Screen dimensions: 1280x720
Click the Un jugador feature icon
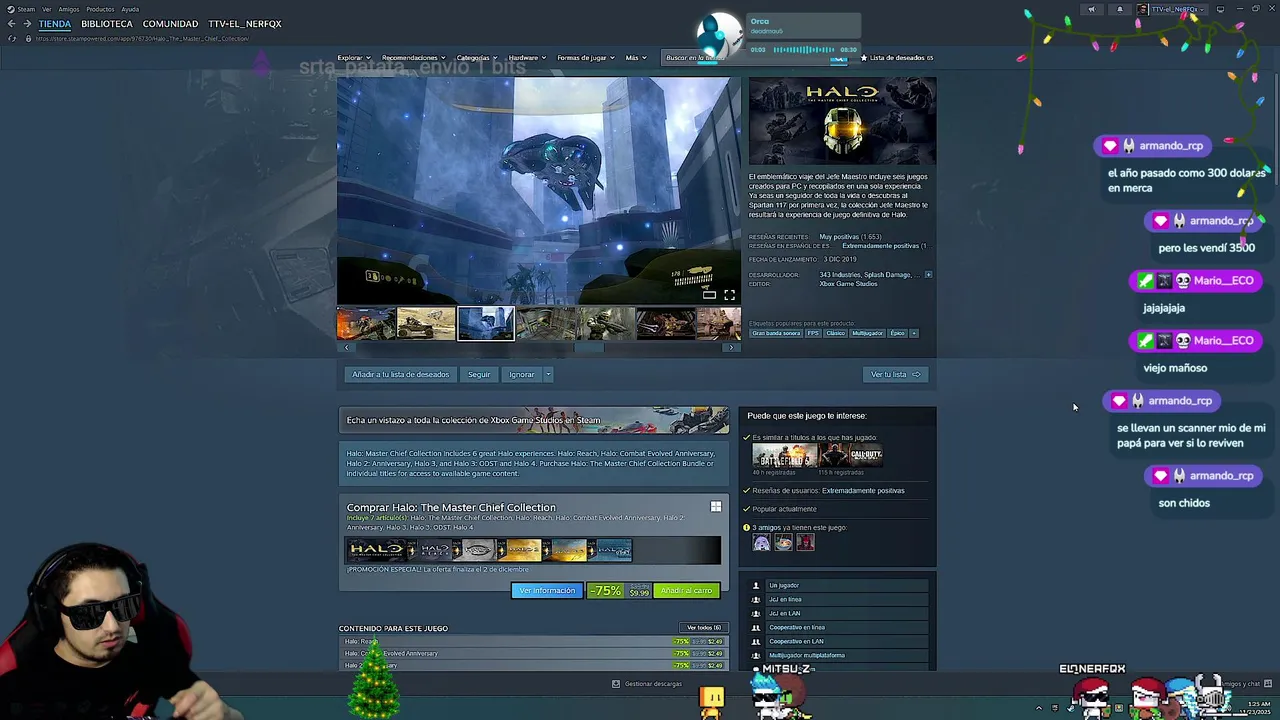pos(756,585)
